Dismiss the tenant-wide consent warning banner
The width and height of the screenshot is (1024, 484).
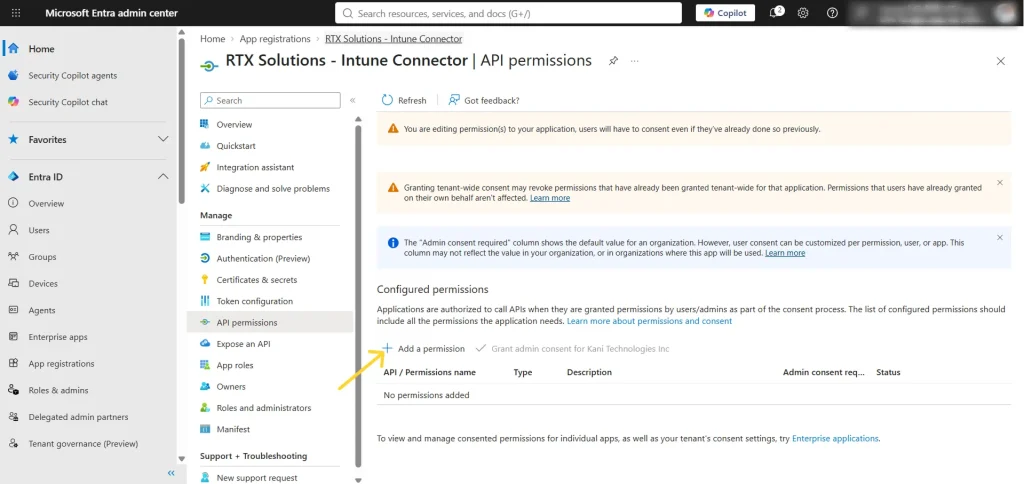pos(1000,183)
